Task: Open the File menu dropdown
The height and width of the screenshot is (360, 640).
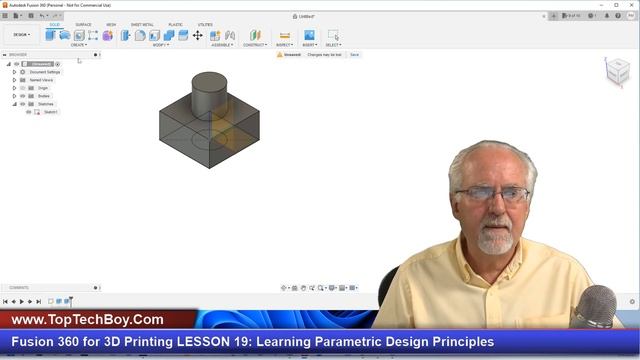Action: (x=18, y=16)
